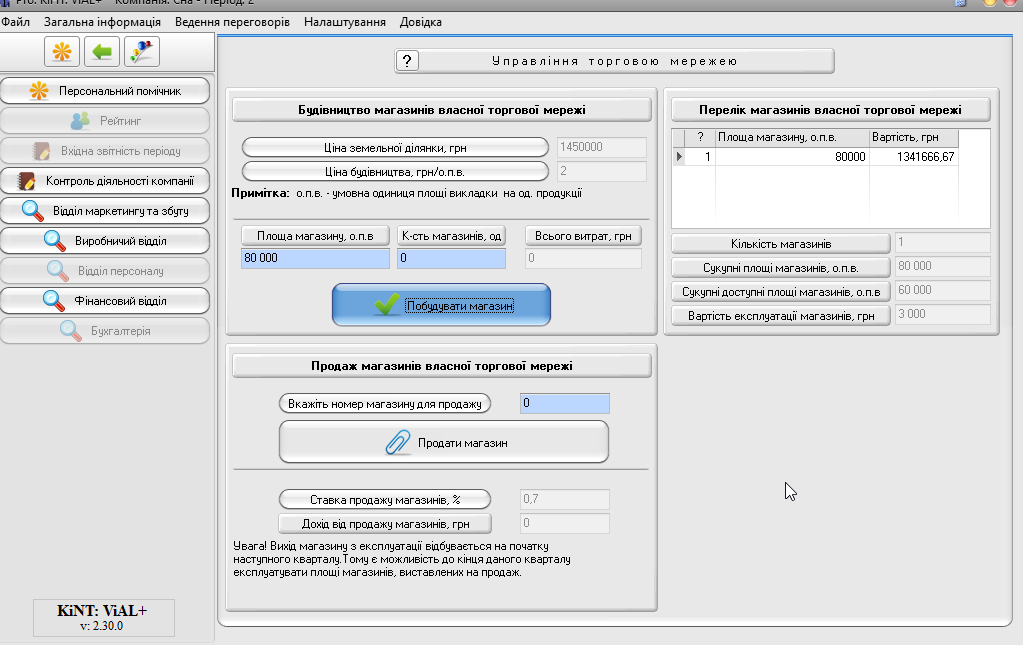Viewport: 1023px width, 645px height.
Task: Click KiNT: ViAL+ version label
Action: 104,617
